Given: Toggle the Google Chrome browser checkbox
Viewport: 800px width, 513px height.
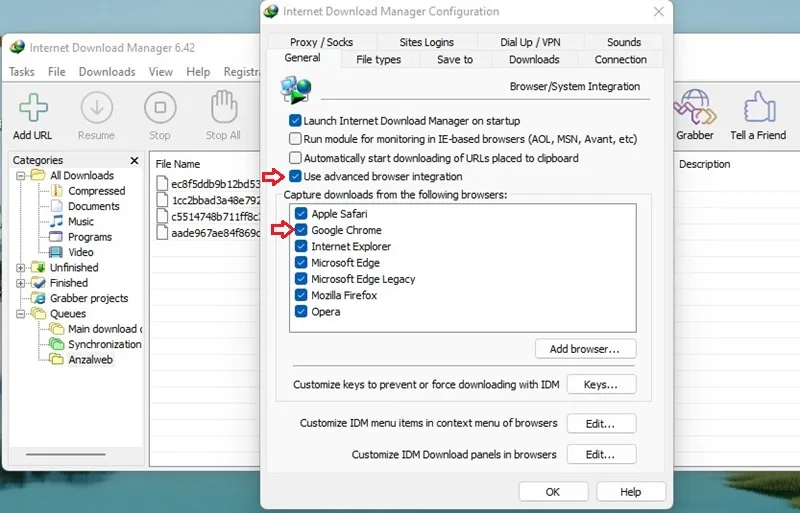Looking at the screenshot, I should click(301, 230).
